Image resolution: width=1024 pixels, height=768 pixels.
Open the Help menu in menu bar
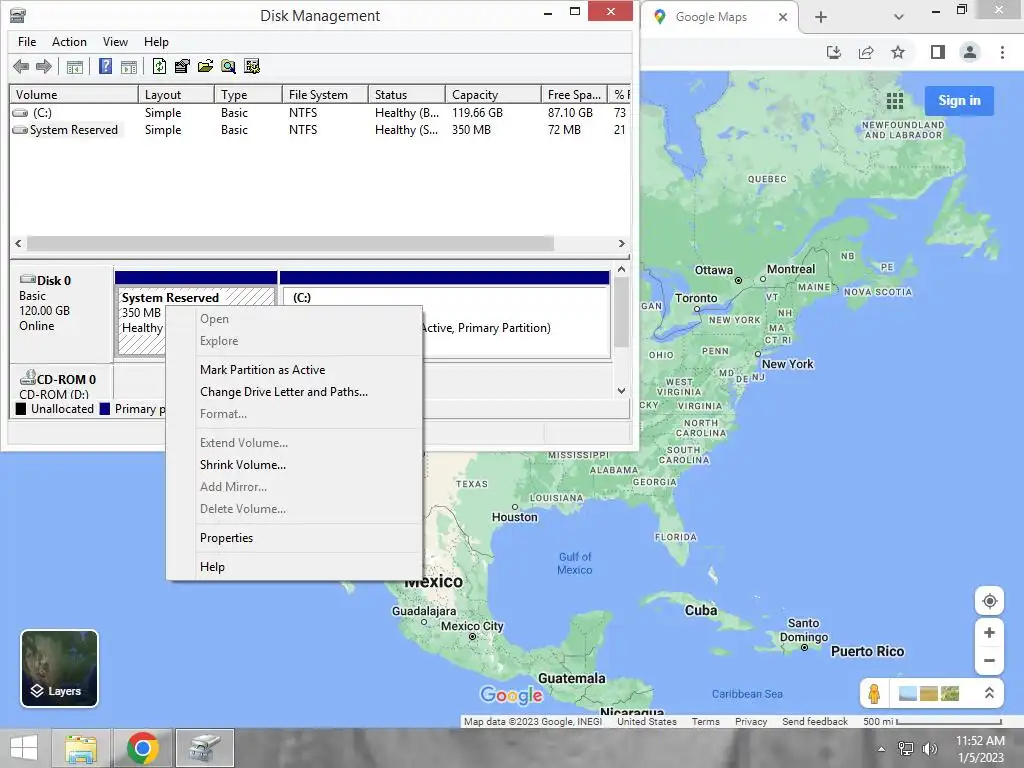pos(156,42)
